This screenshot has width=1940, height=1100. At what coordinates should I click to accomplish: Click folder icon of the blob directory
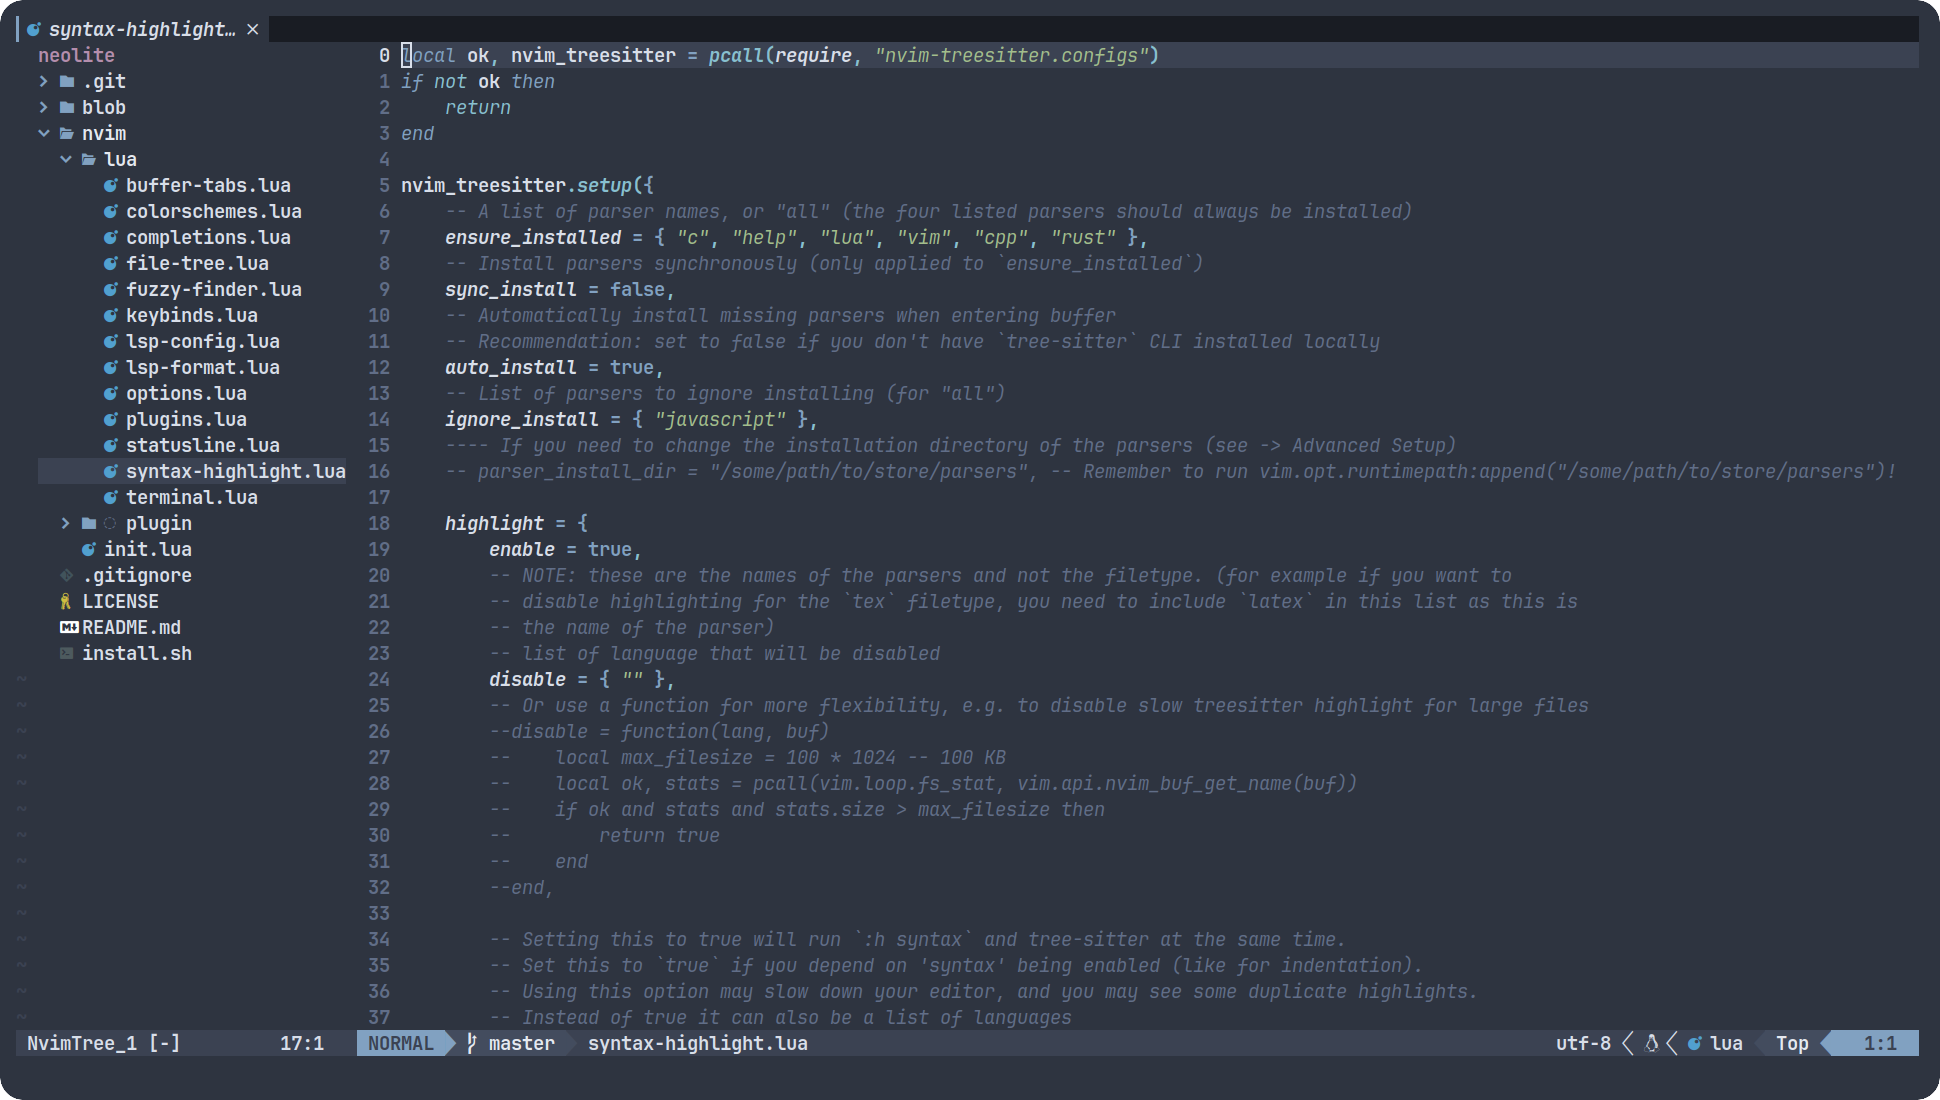66,107
